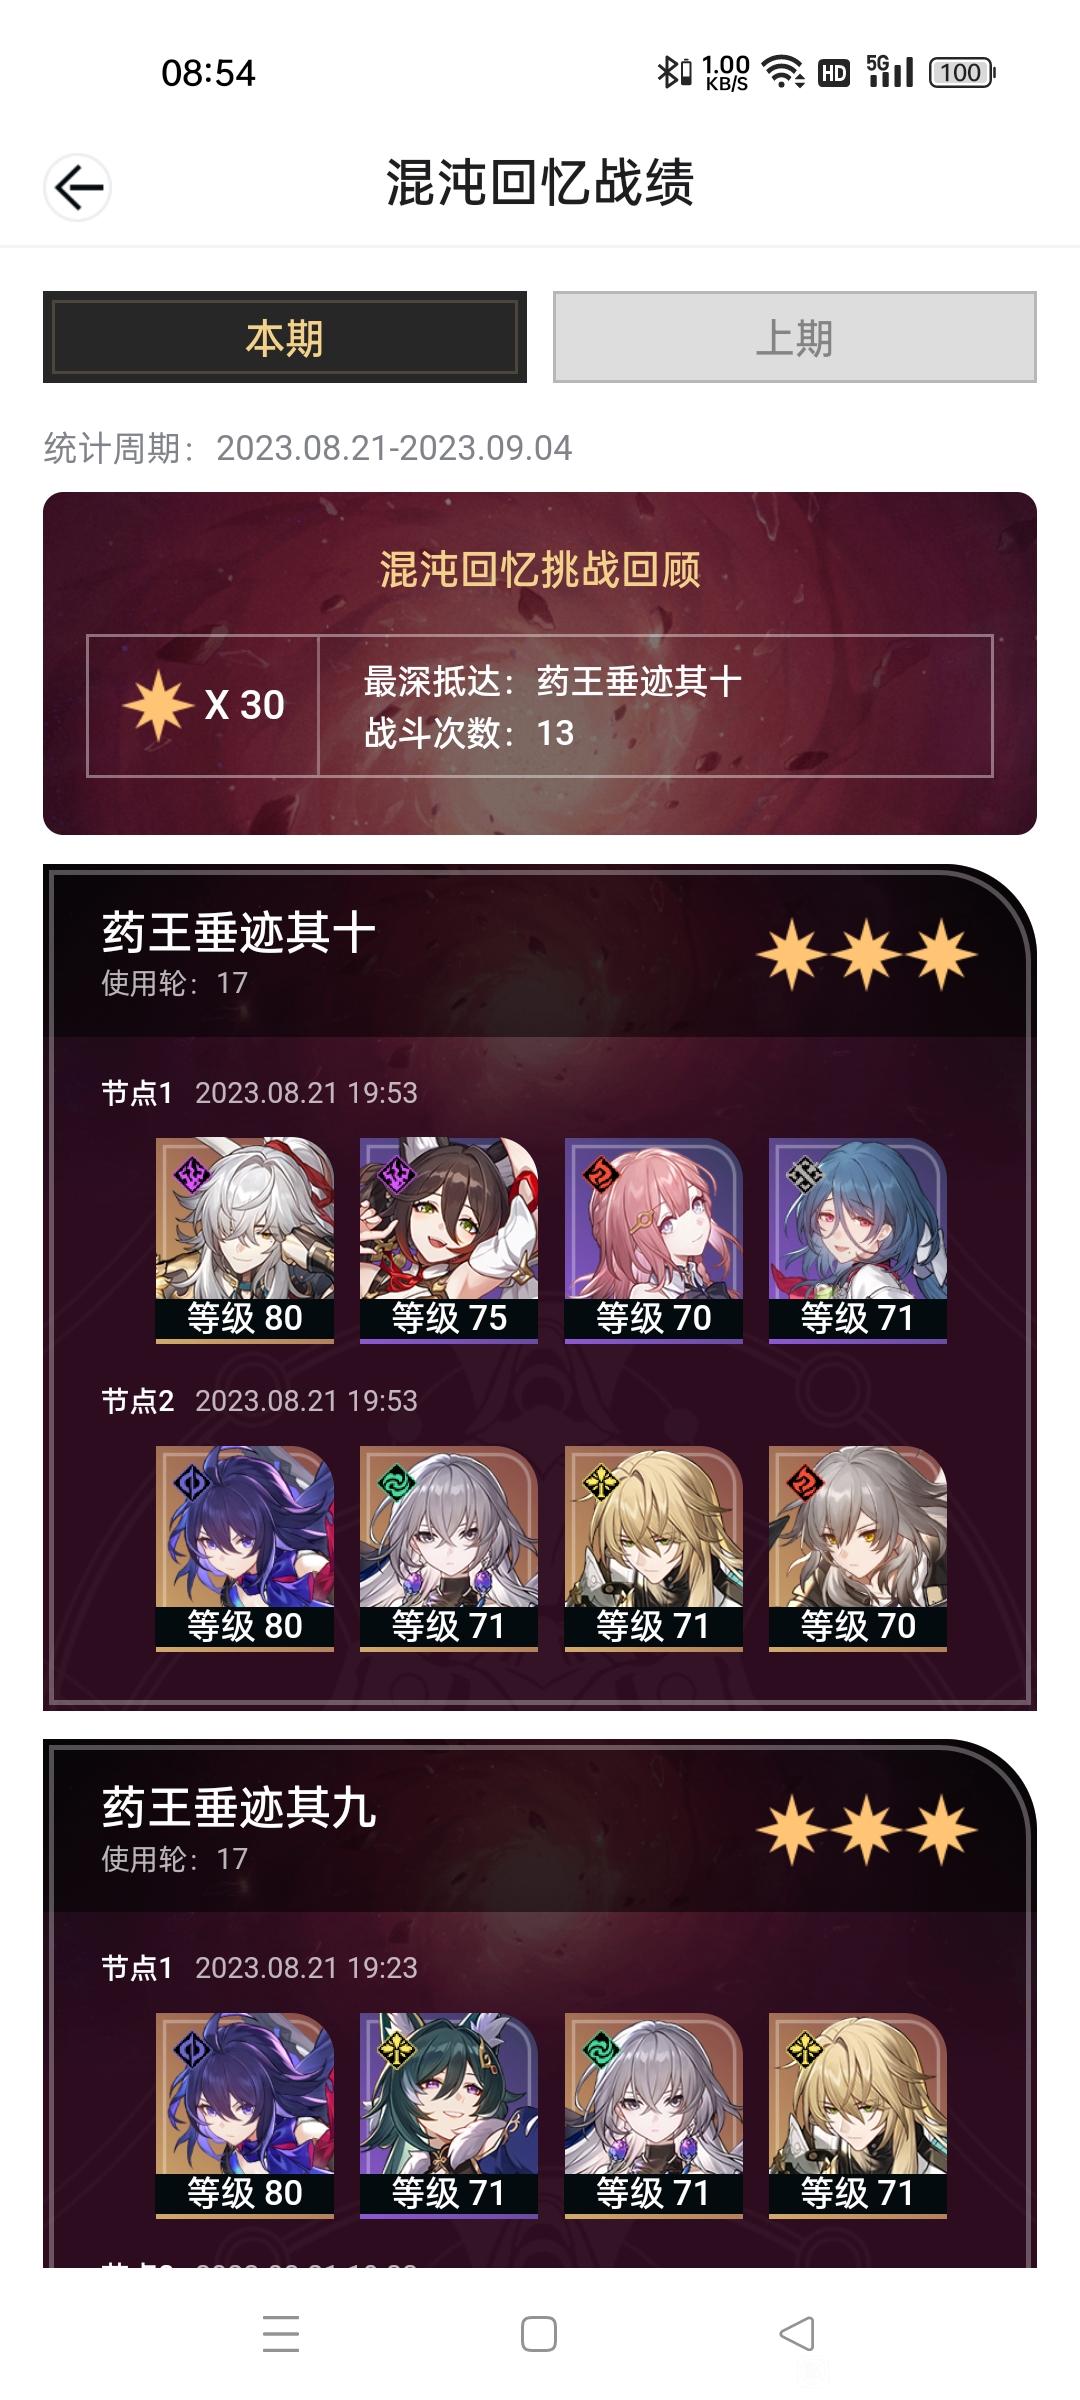
Task: Tap the star count icon X 30
Action: click(204, 705)
